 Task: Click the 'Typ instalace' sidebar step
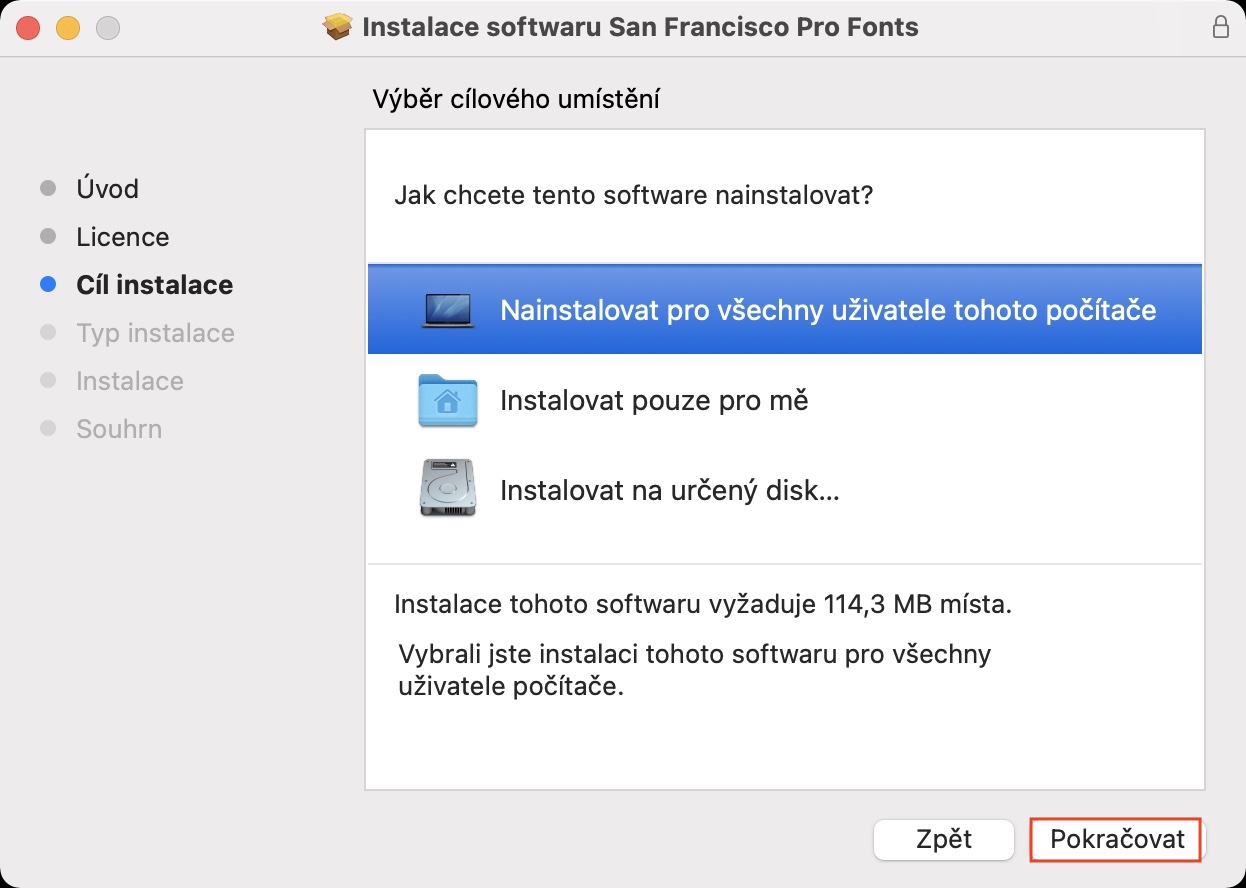(x=155, y=333)
